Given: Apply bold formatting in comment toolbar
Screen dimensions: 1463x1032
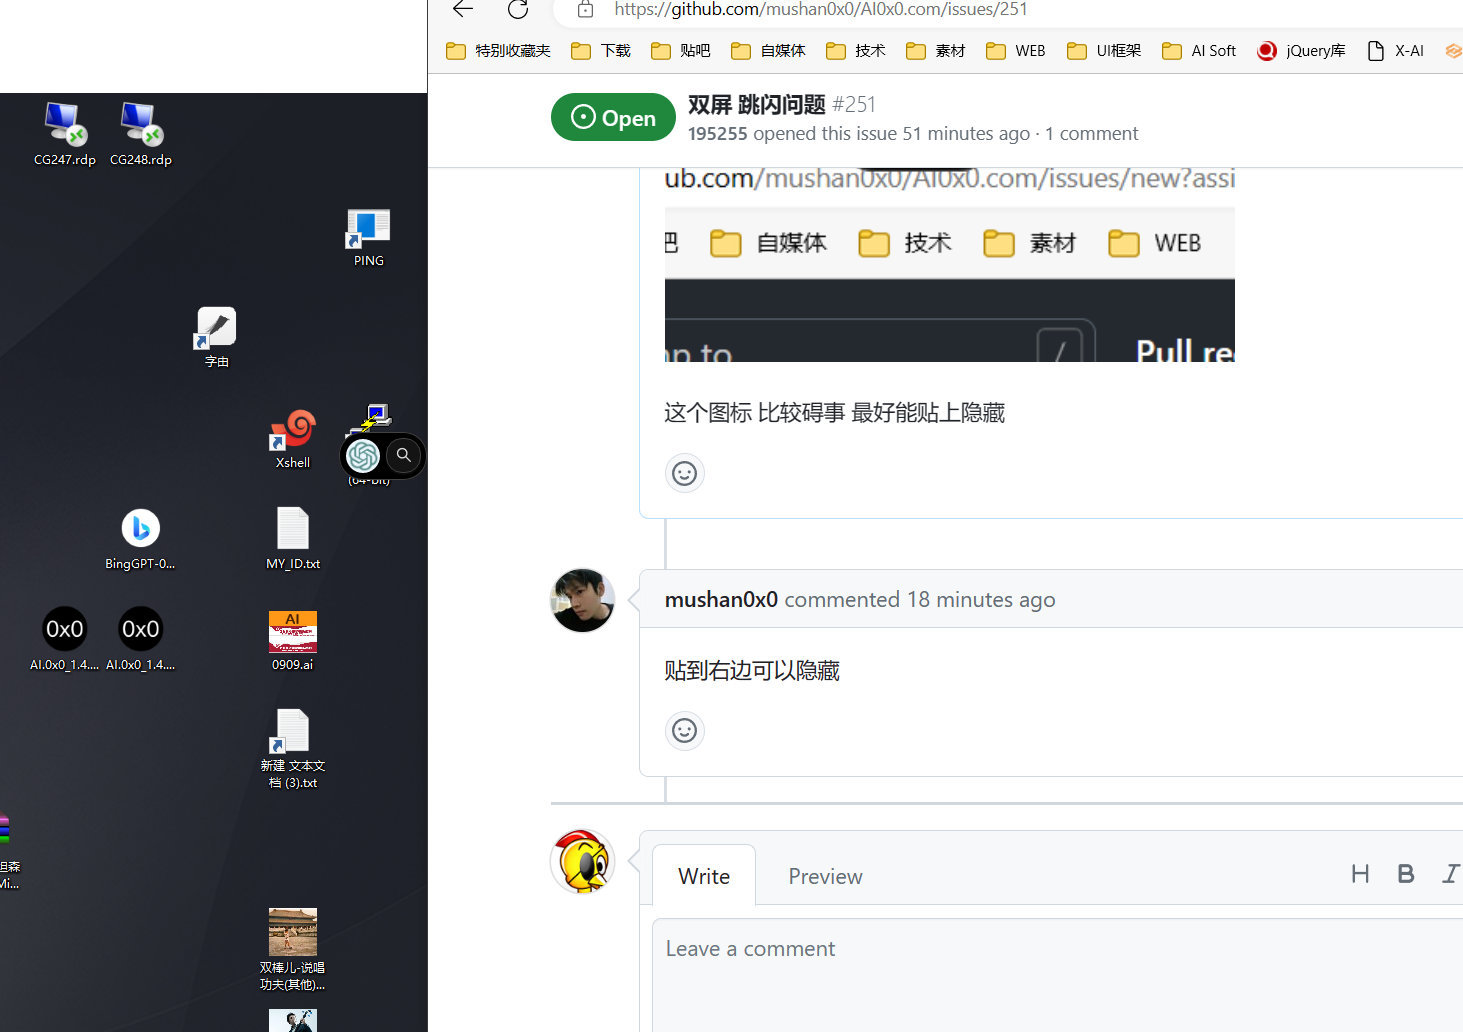Looking at the screenshot, I should point(1406,873).
